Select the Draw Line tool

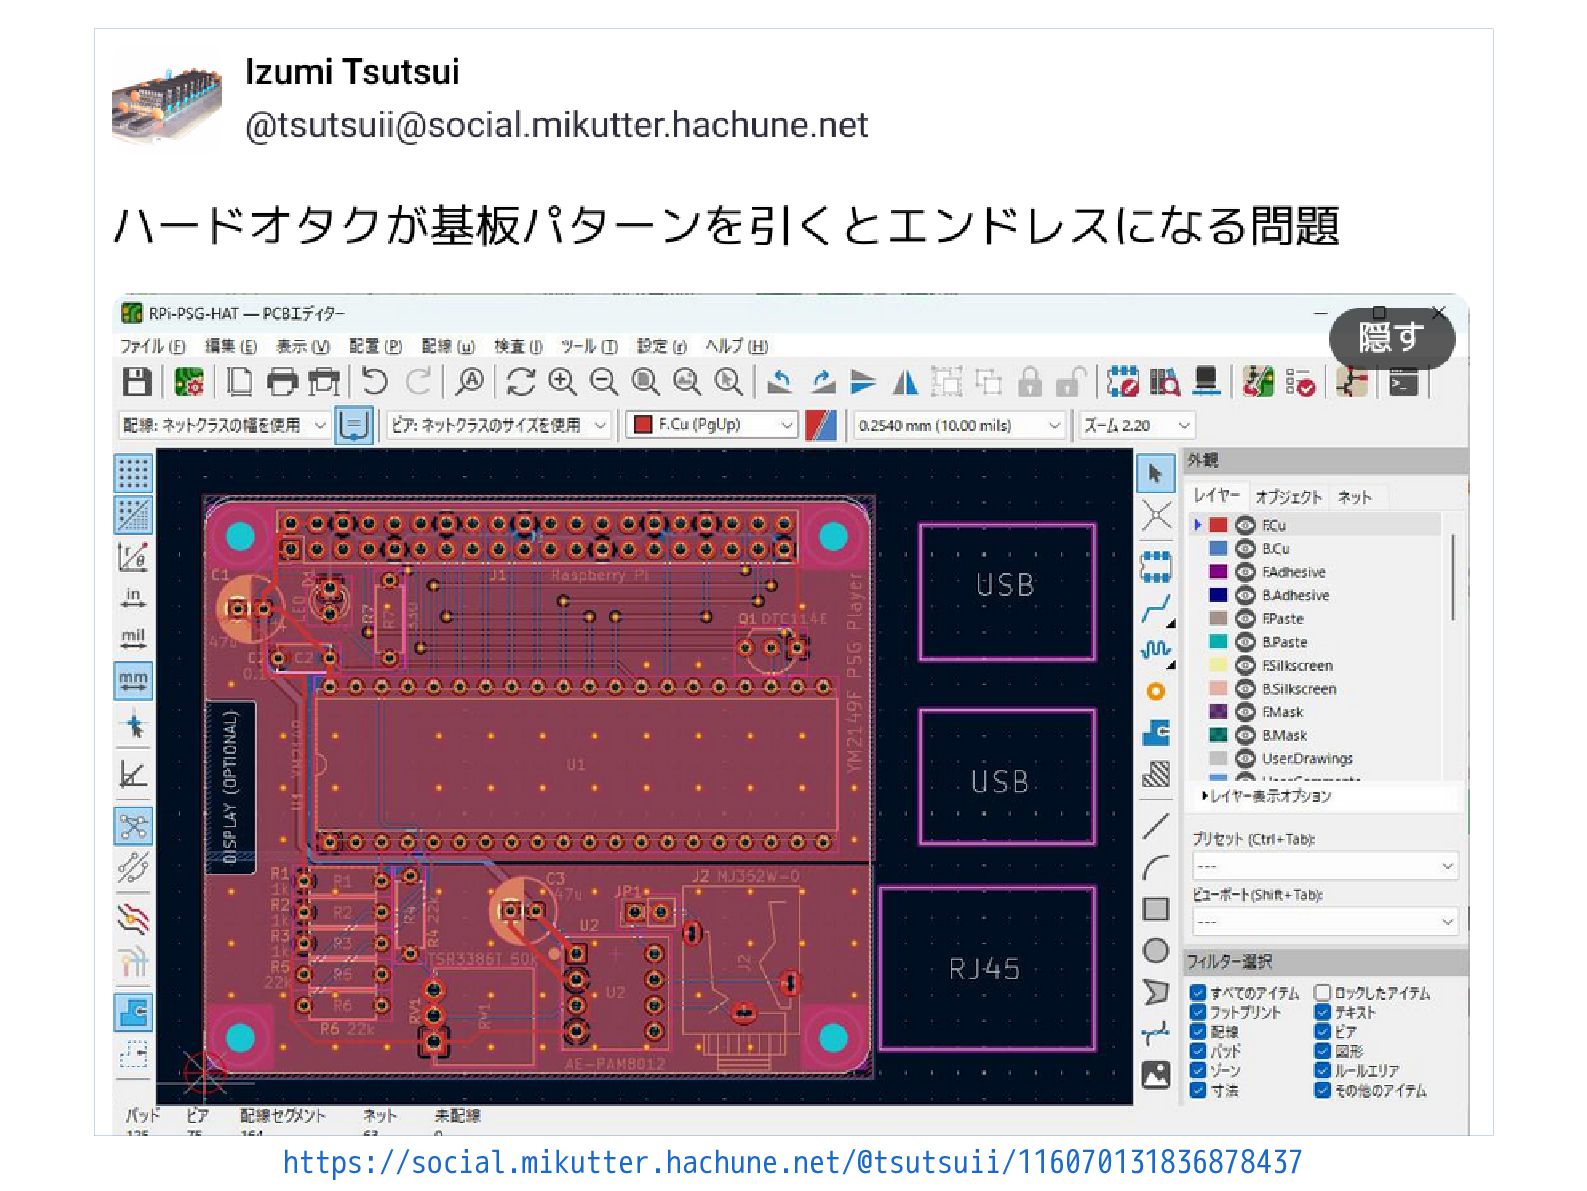tap(1155, 826)
